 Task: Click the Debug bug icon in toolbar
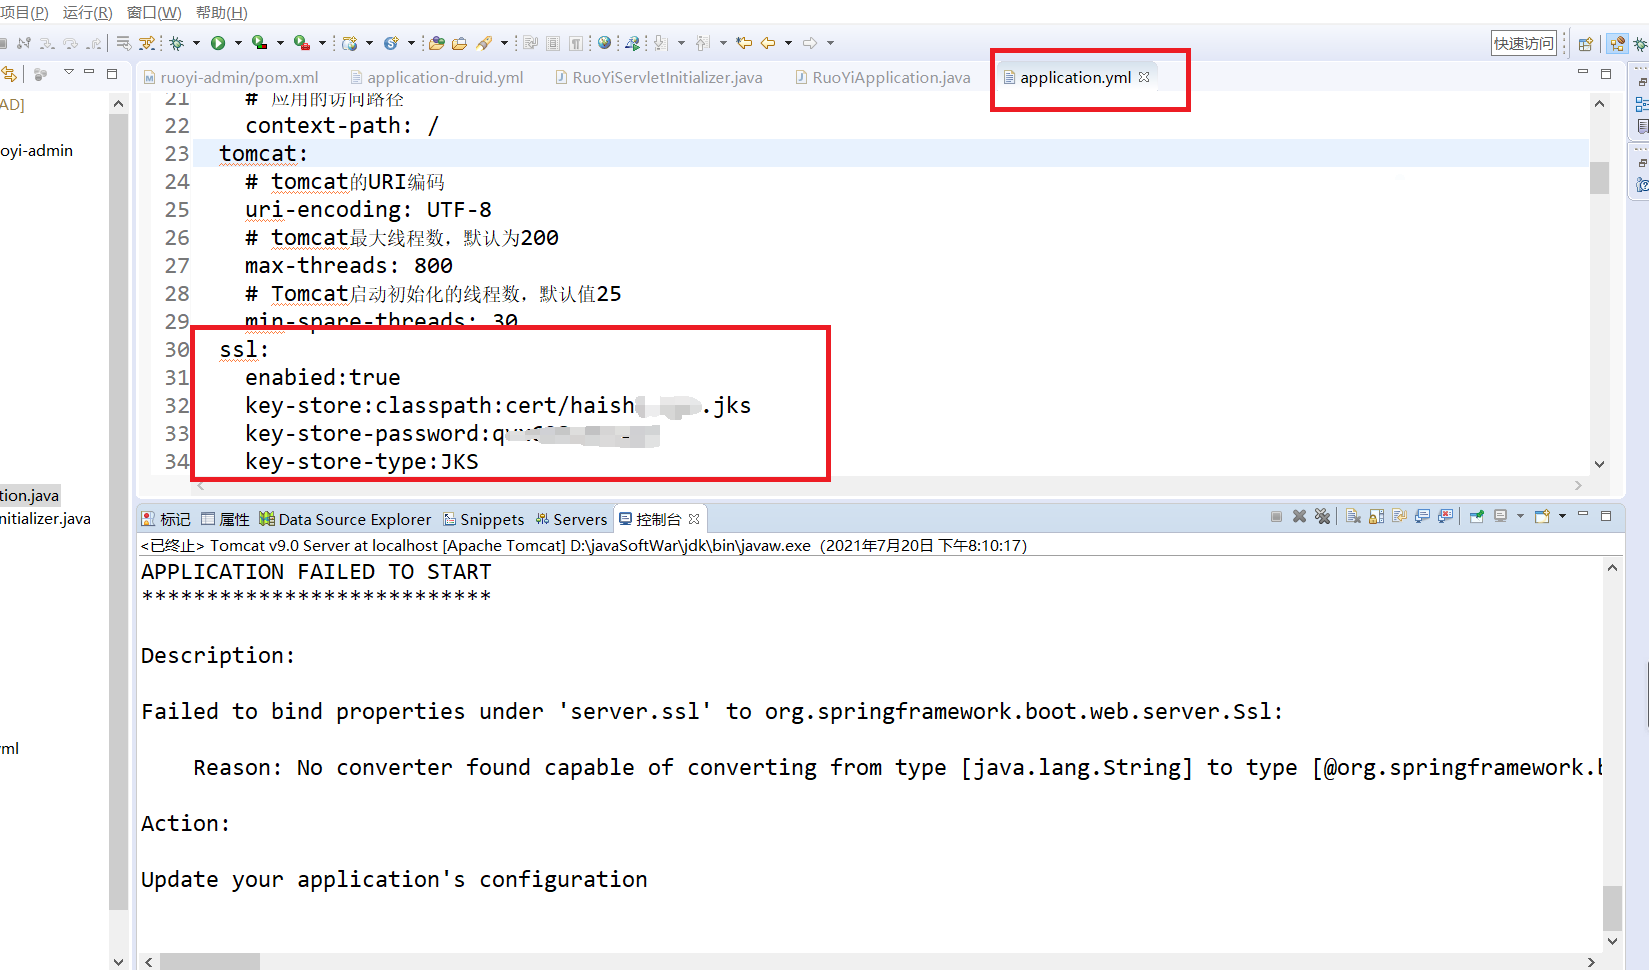176,43
